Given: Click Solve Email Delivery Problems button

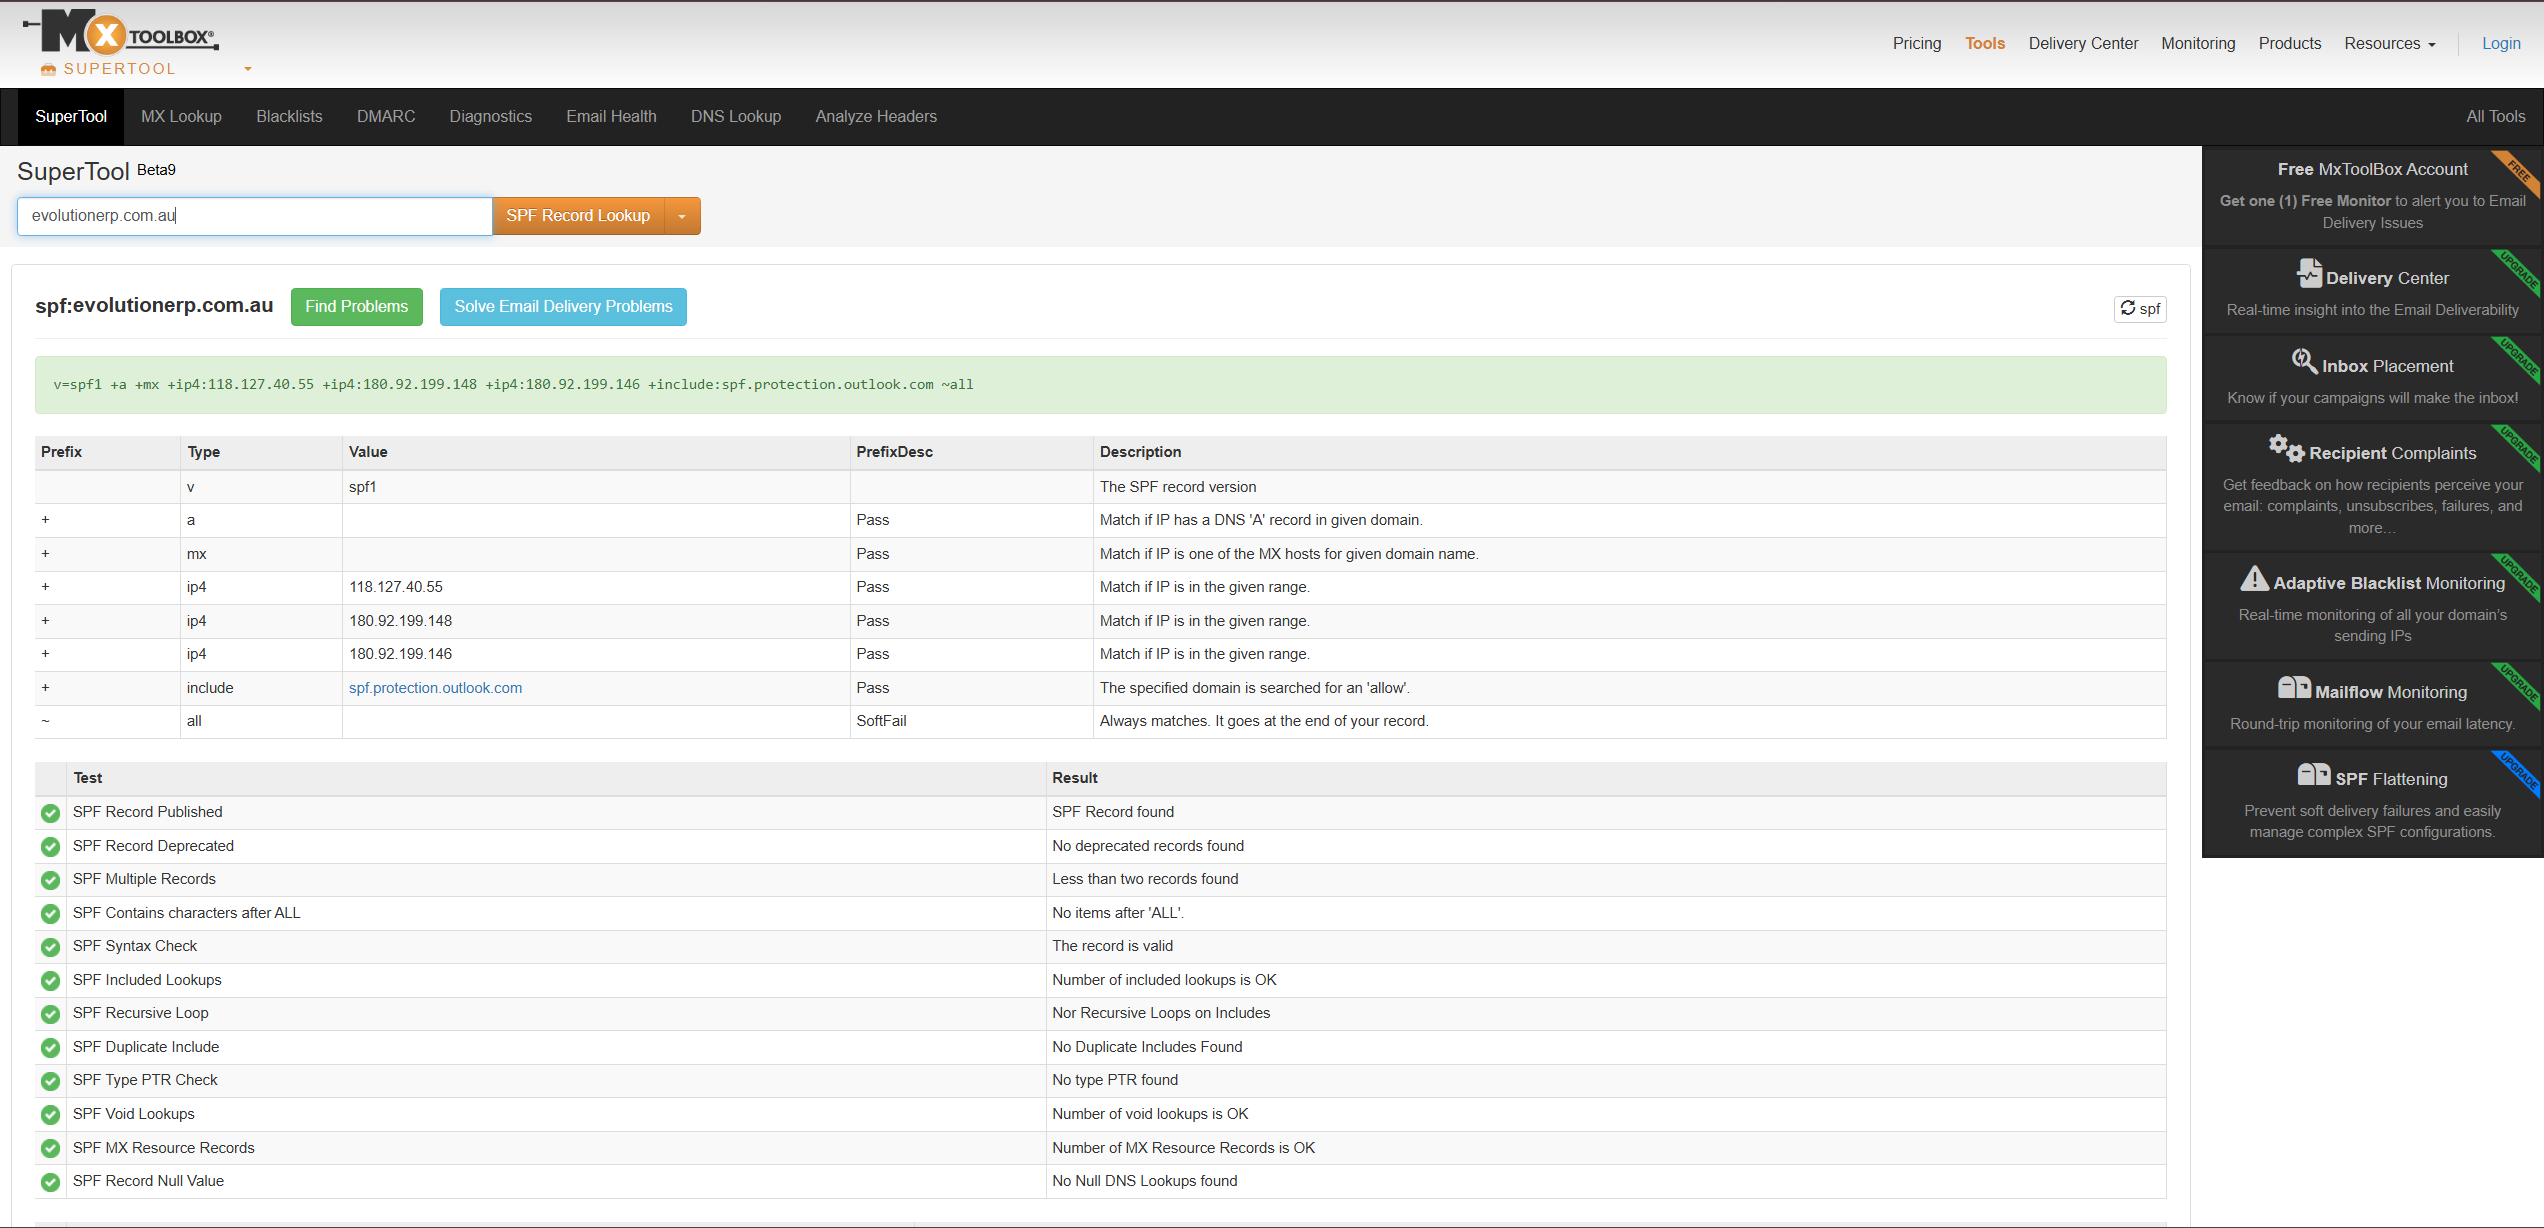Looking at the screenshot, I should coord(563,306).
